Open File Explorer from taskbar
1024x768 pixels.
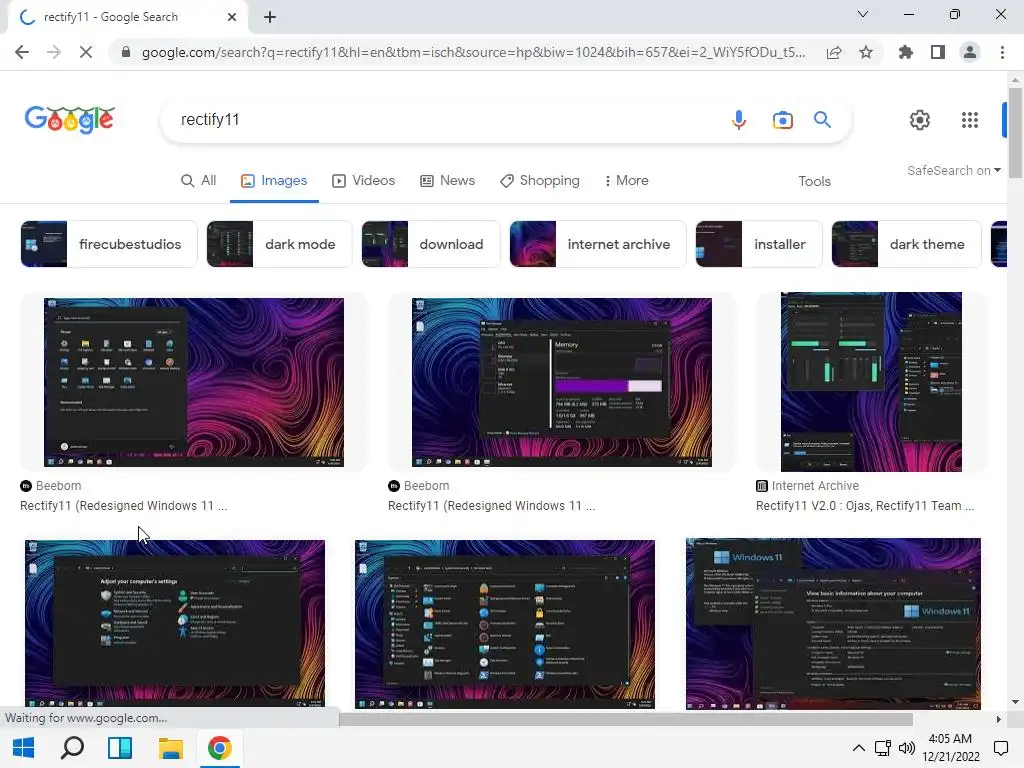[x=170, y=748]
